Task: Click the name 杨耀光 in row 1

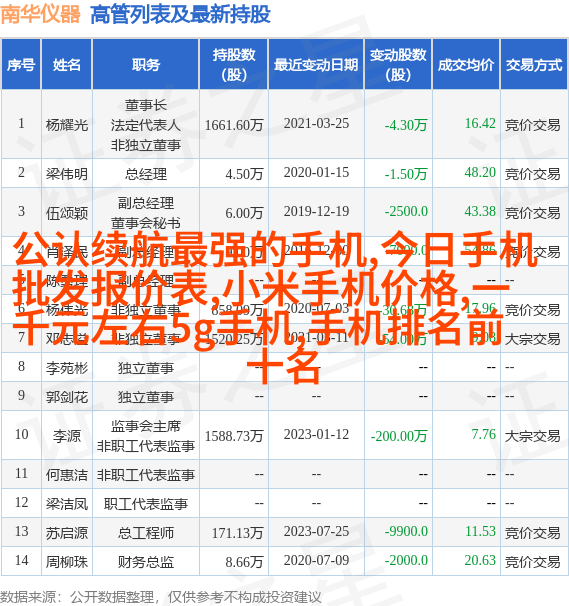Action: click(67, 125)
